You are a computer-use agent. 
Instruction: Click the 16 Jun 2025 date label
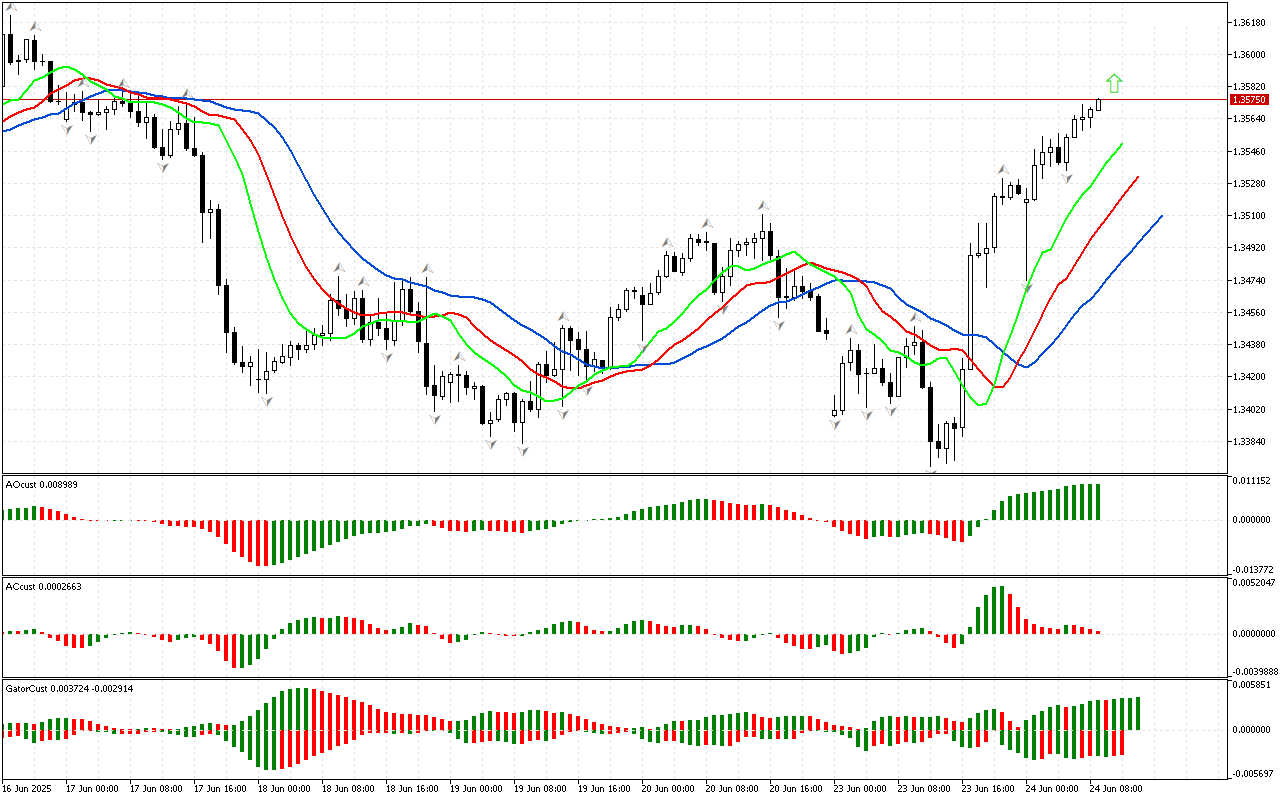(28, 789)
